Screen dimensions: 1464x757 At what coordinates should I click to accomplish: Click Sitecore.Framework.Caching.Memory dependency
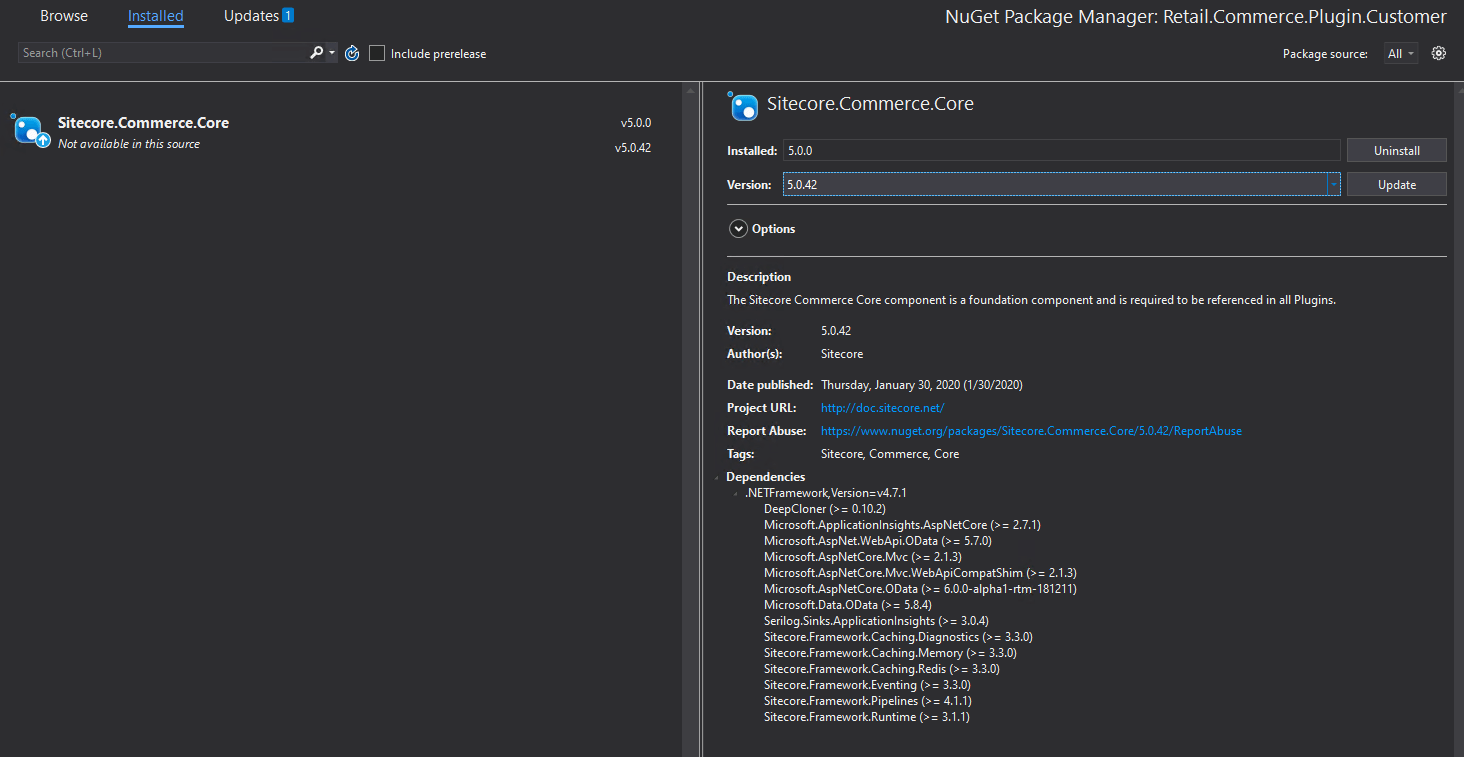click(x=890, y=653)
